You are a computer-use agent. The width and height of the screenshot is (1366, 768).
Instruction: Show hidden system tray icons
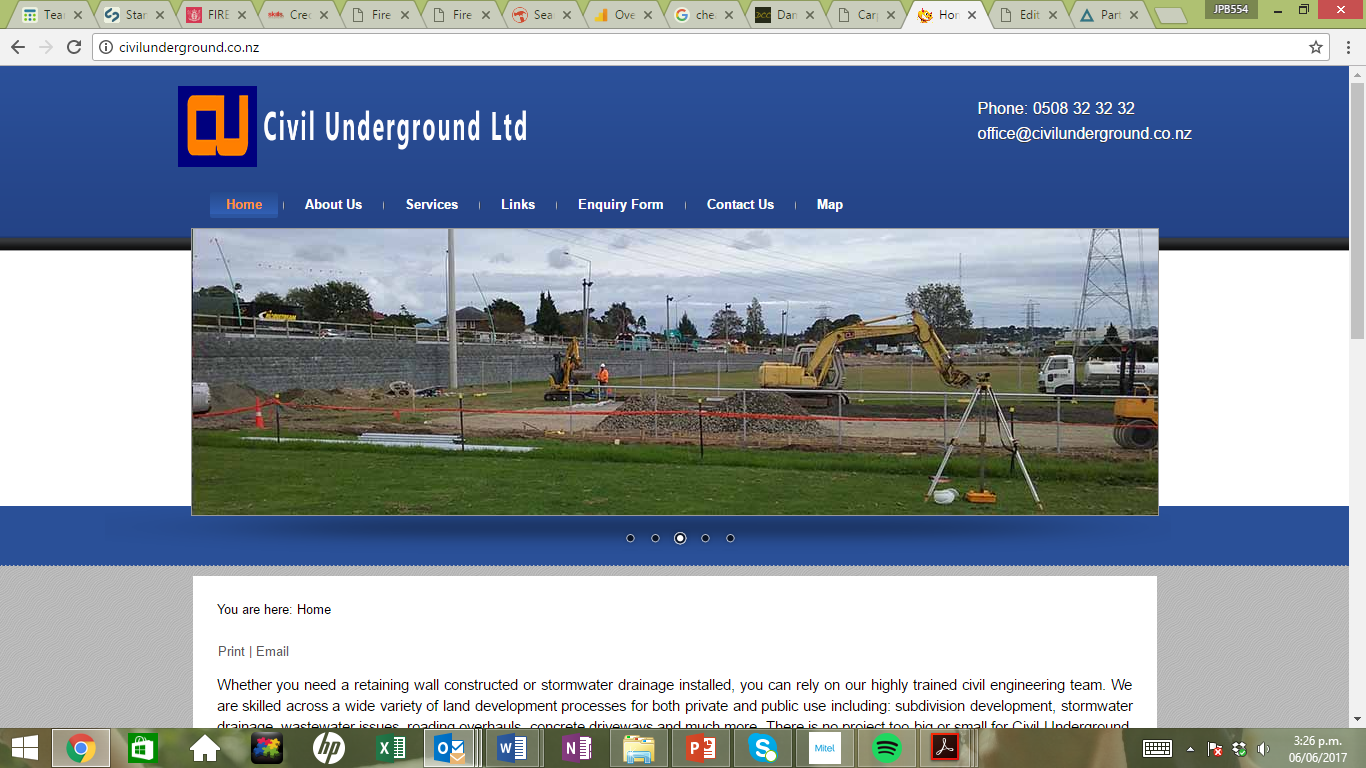1190,749
